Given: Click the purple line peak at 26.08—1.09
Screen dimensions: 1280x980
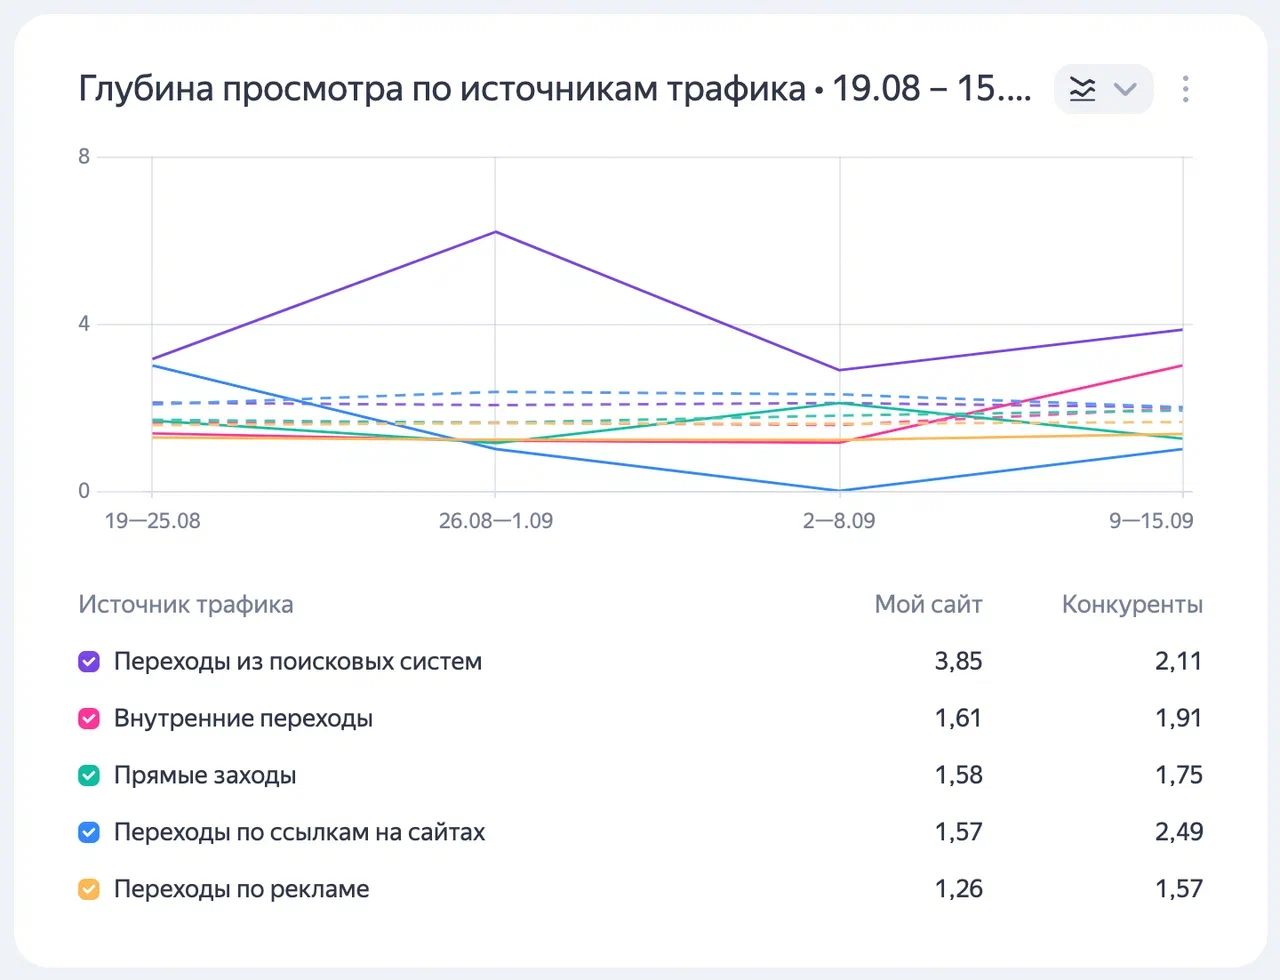Looking at the screenshot, I should click(x=496, y=232).
